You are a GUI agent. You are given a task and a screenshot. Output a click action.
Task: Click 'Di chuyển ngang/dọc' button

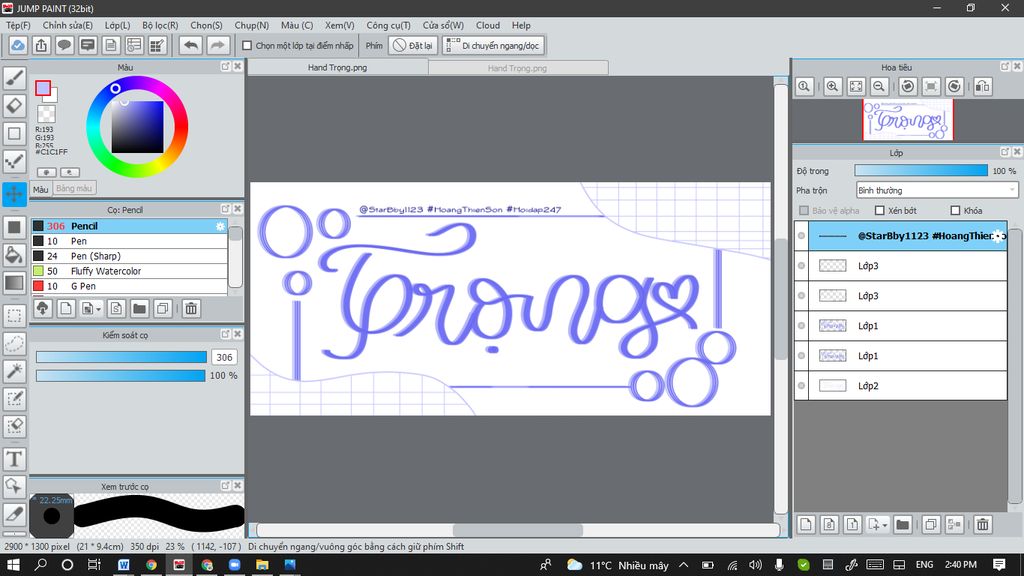click(493, 46)
